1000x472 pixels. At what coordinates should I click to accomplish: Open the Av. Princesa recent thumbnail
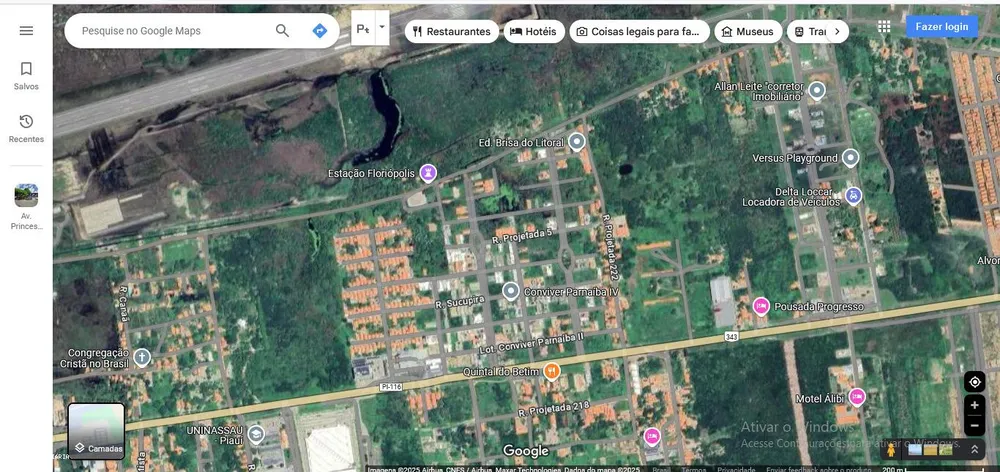pyautogui.click(x=26, y=207)
